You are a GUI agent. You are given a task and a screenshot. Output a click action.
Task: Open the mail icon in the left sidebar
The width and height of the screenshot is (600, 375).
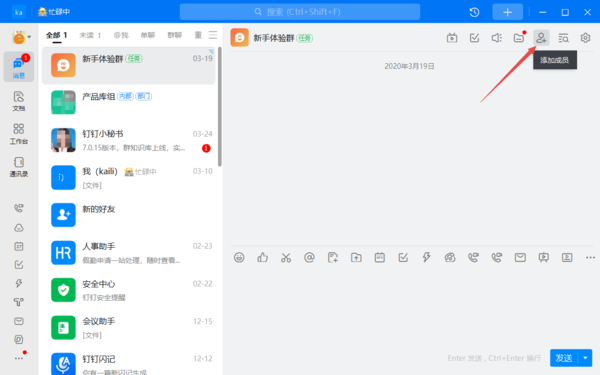19,321
